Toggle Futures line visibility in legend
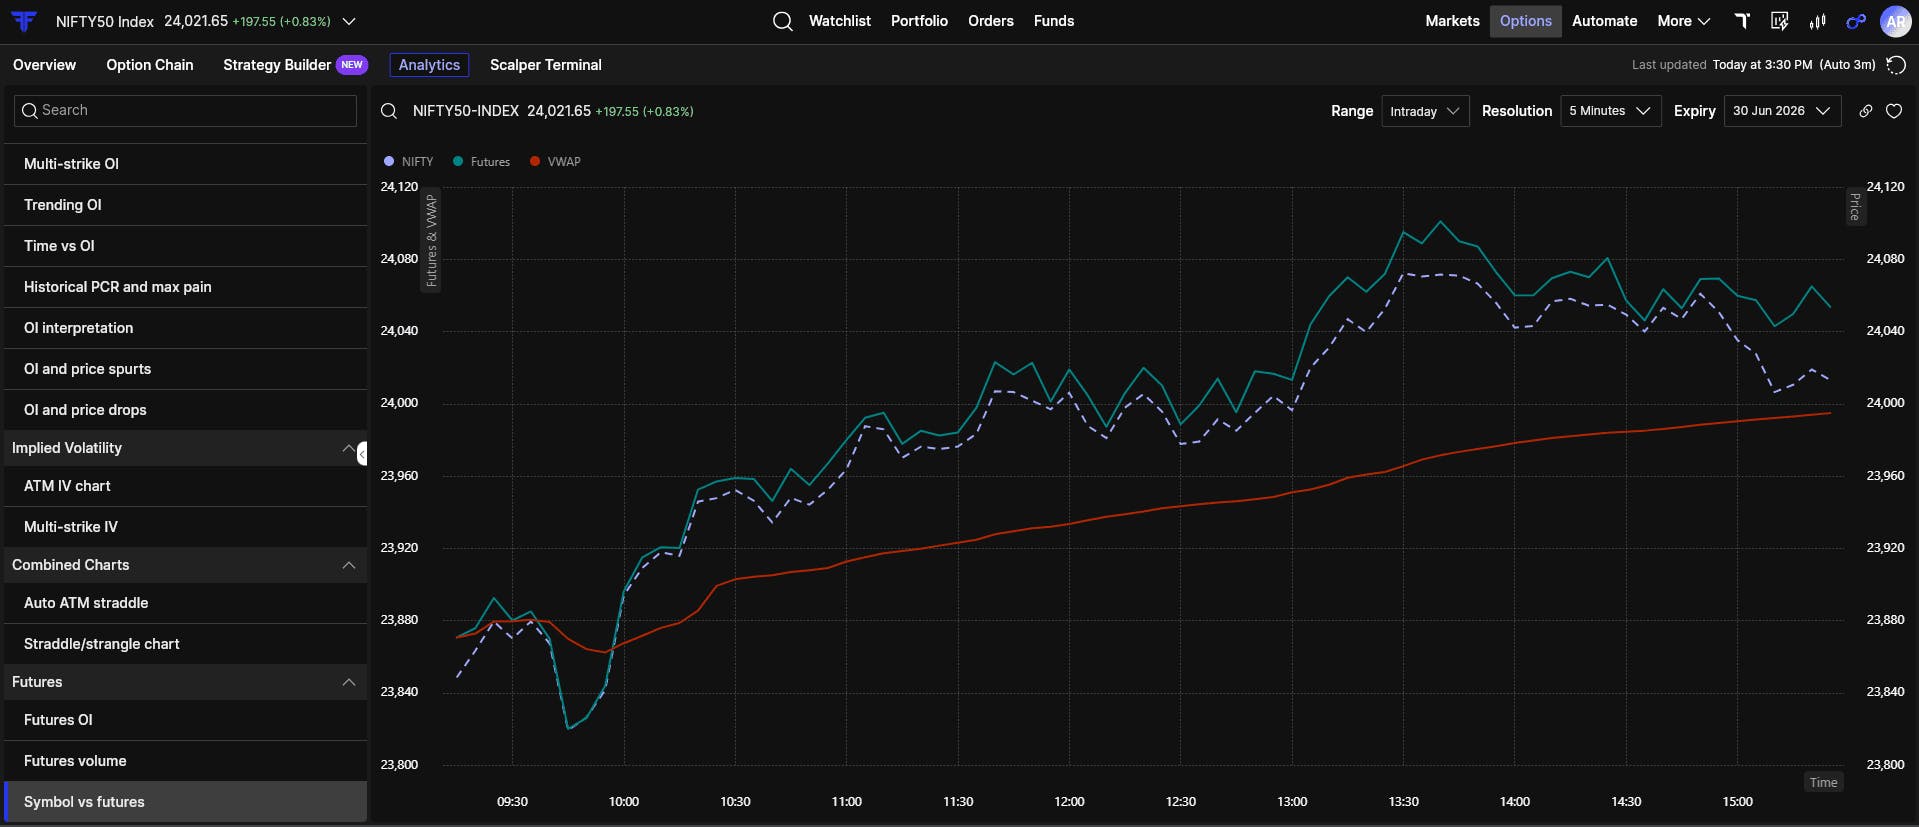Viewport: 1919px width, 827px height. (x=481, y=162)
